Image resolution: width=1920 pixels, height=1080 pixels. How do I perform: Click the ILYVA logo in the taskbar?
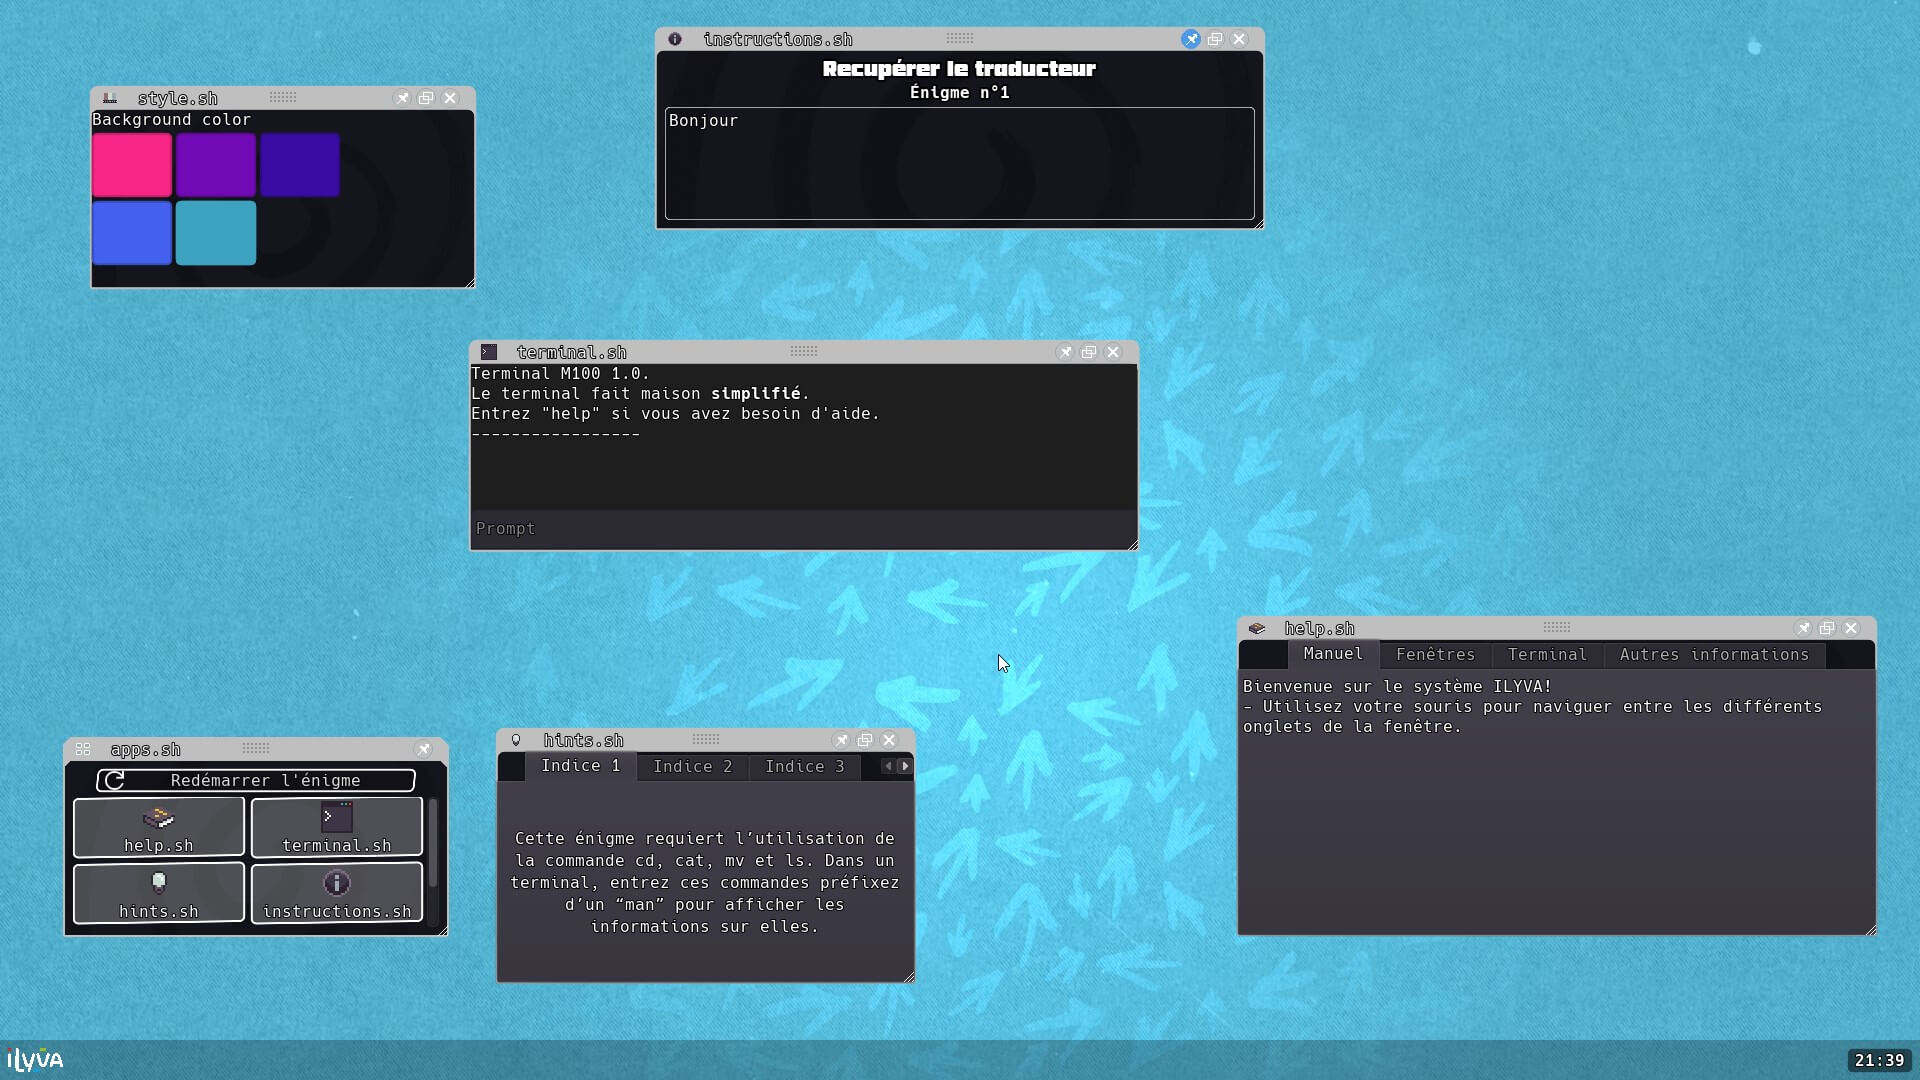(35, 1060)
